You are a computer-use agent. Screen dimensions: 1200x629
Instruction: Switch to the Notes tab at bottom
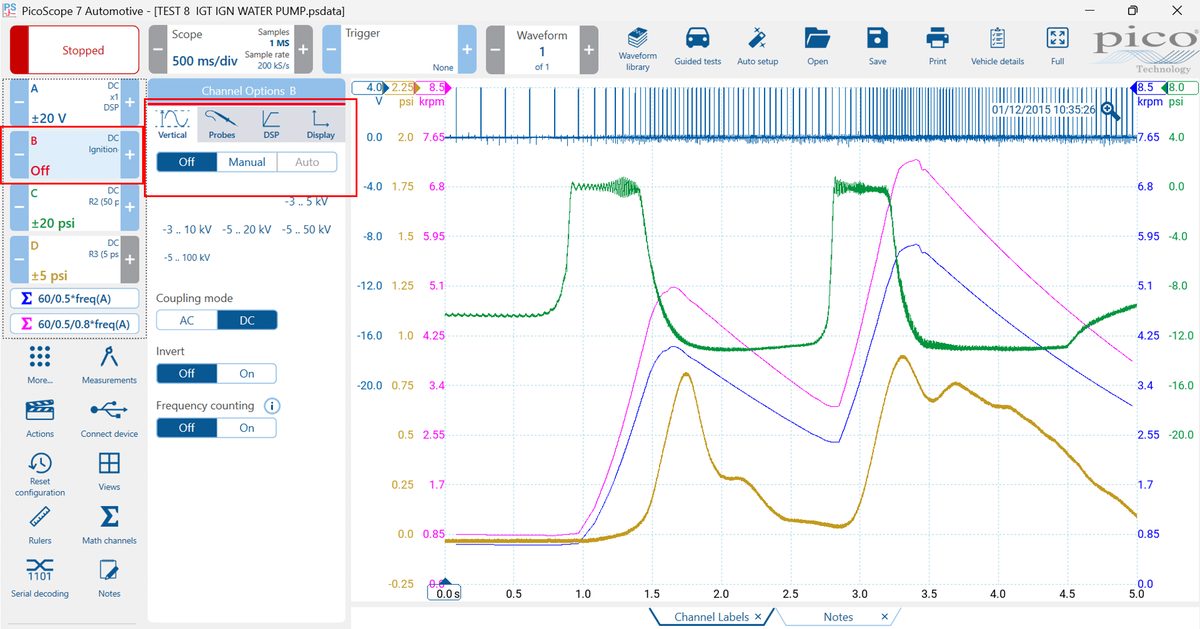click(x=838, y=617)
